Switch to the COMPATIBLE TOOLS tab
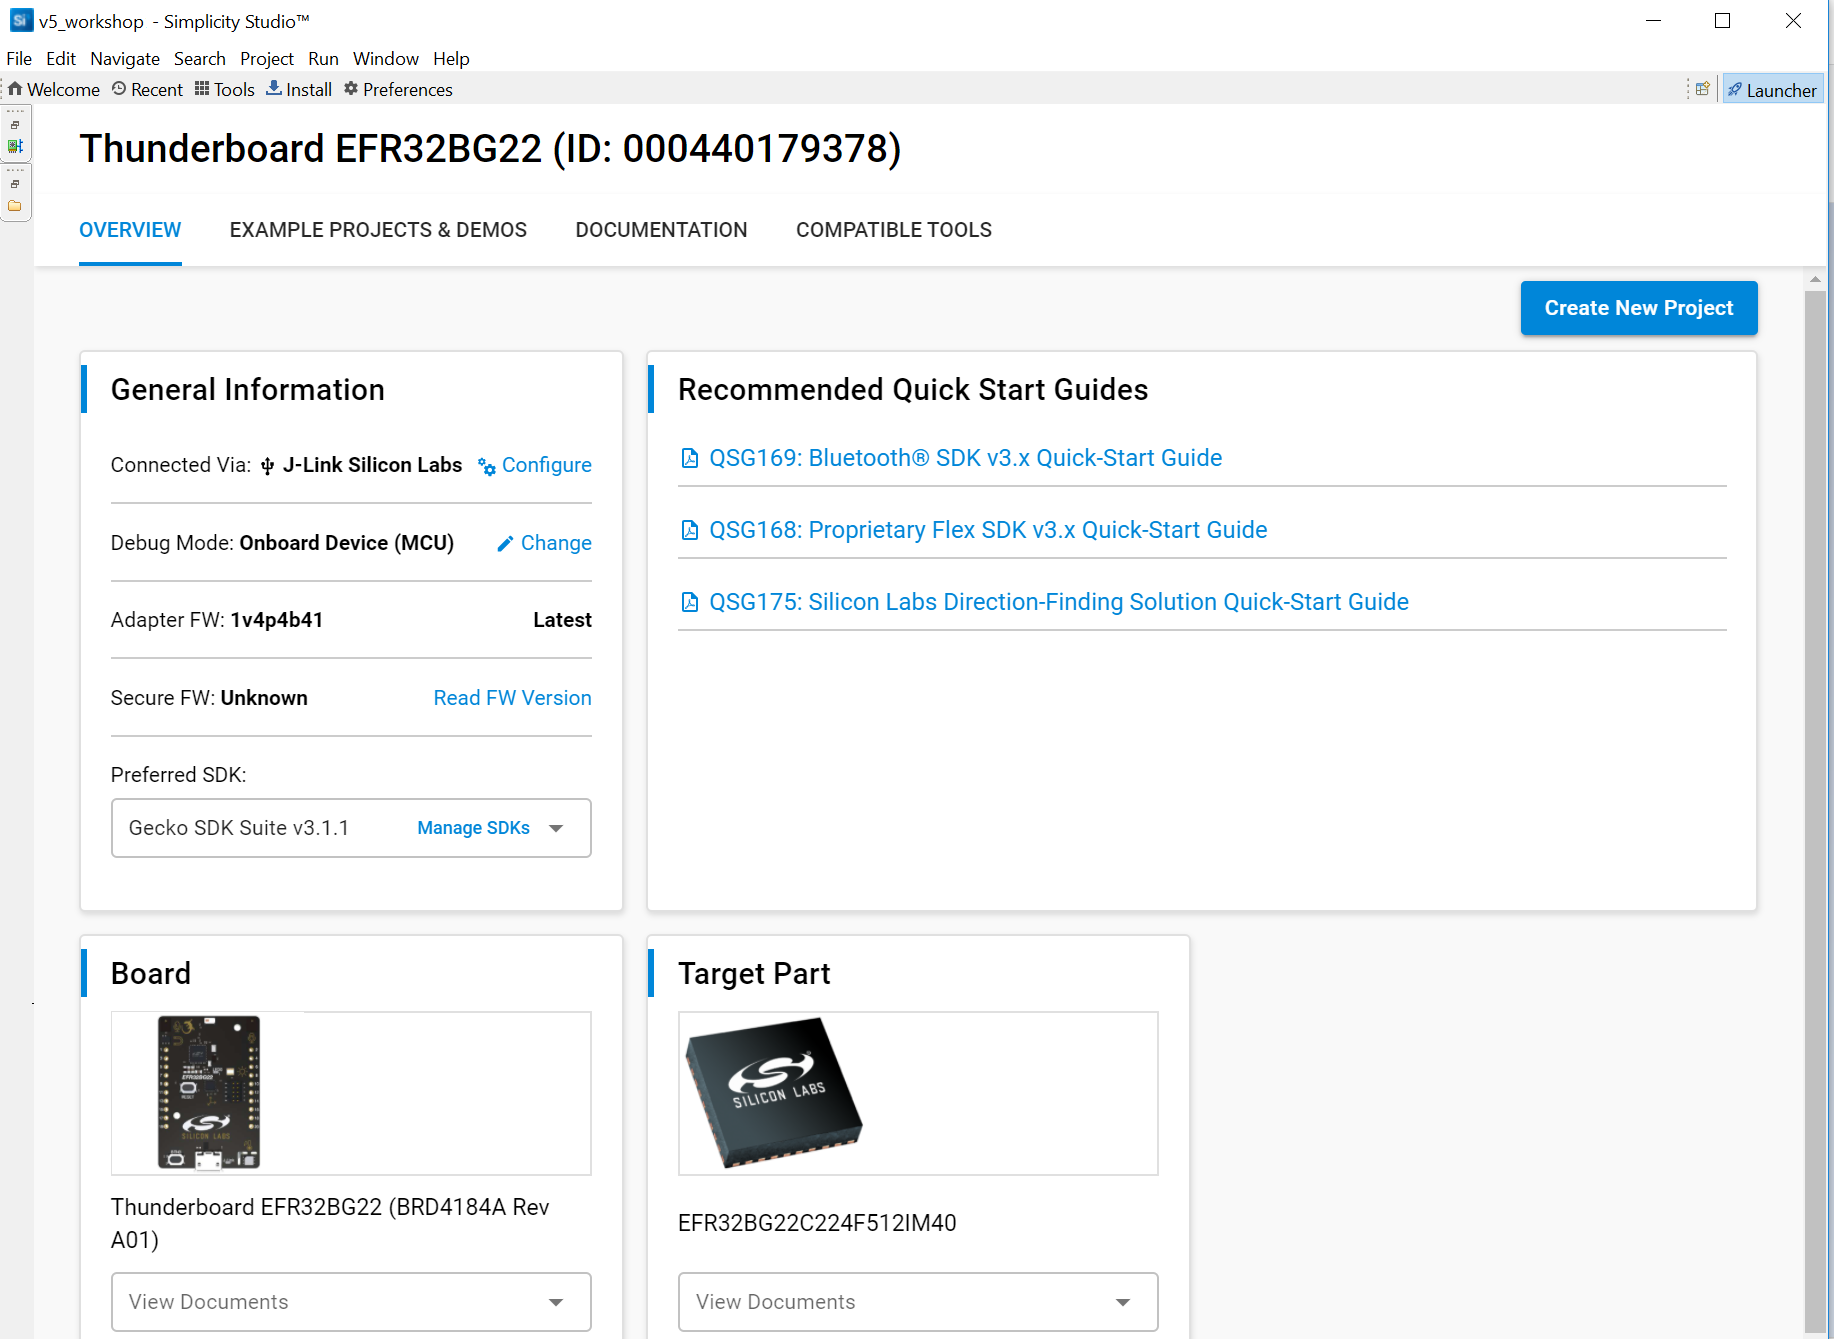This screenshot has height=1339, width=1834. (894, 230)
